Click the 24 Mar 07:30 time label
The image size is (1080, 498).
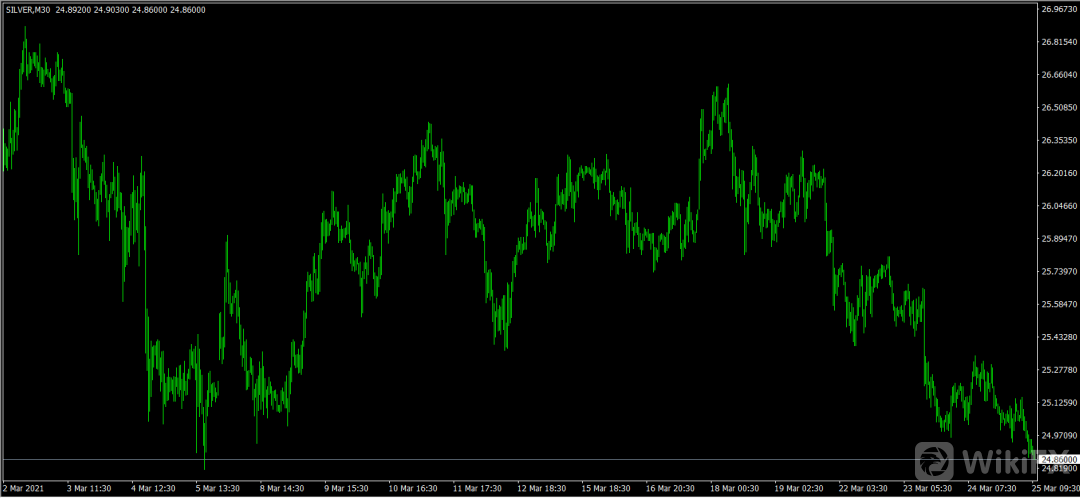(992, 489)
